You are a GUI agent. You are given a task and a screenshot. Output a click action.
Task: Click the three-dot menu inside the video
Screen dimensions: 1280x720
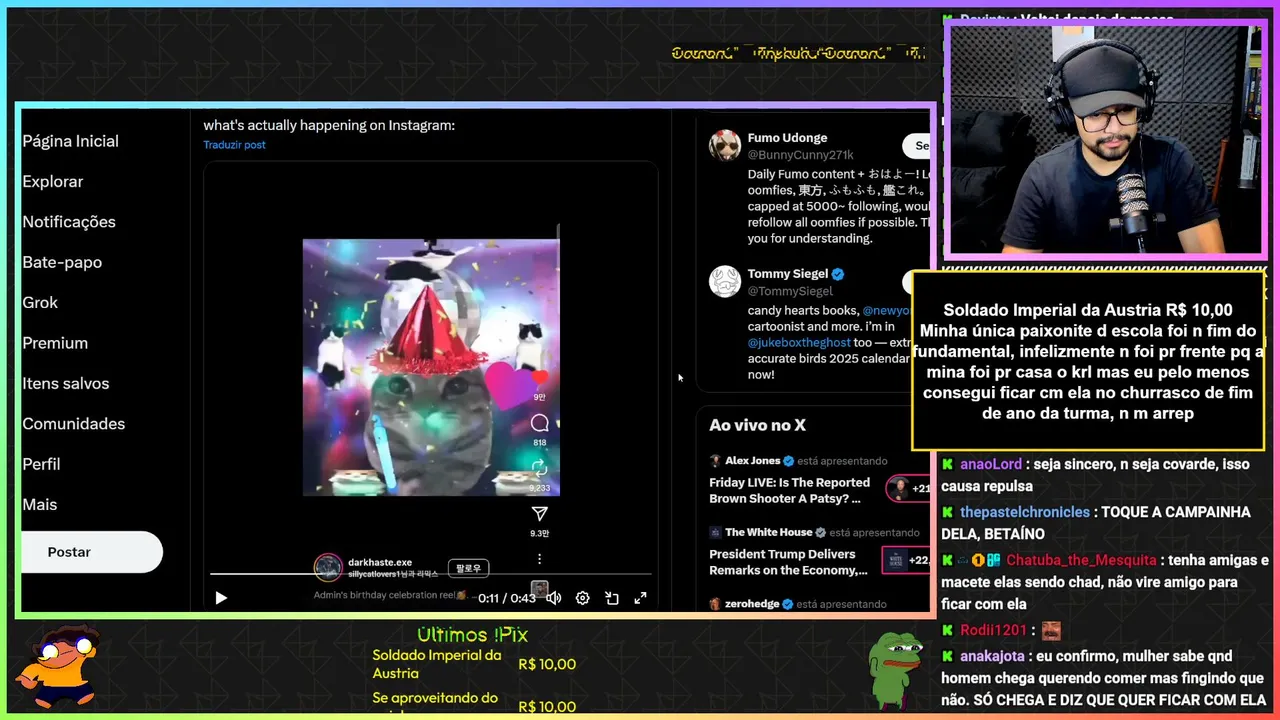539,559
